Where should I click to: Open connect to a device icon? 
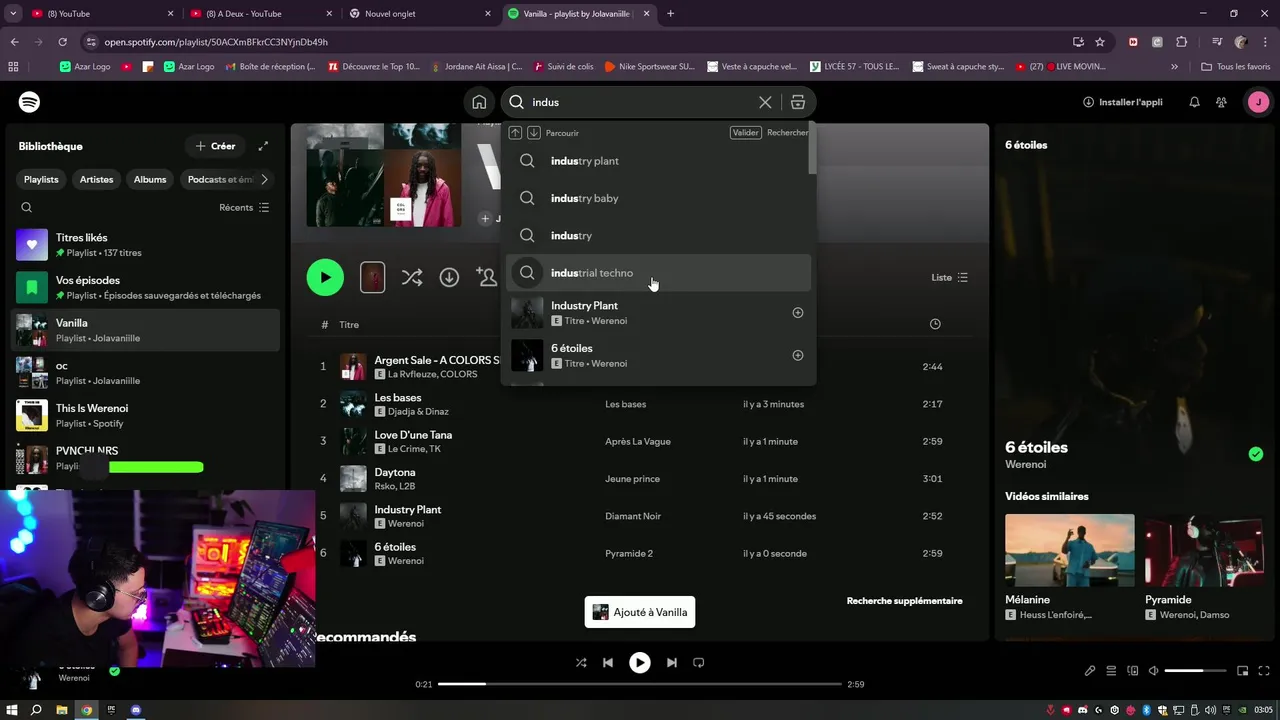1133,671
